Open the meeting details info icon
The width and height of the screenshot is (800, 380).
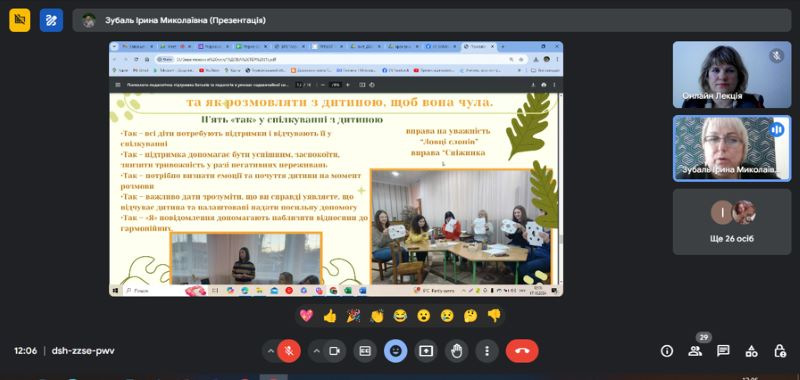[666, 351]
